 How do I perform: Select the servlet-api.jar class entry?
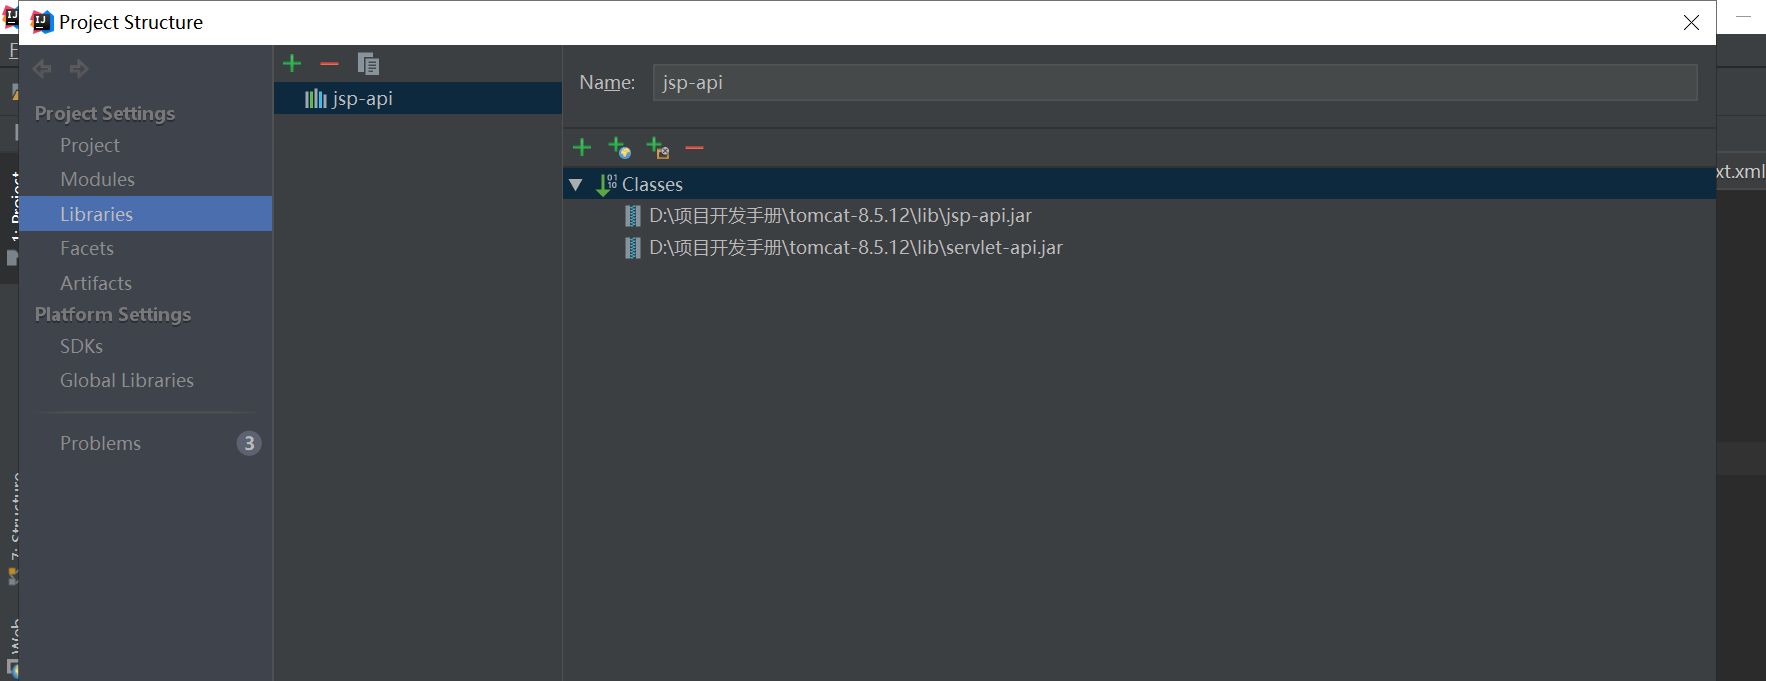pyautogui.click(x=855, y=248)
